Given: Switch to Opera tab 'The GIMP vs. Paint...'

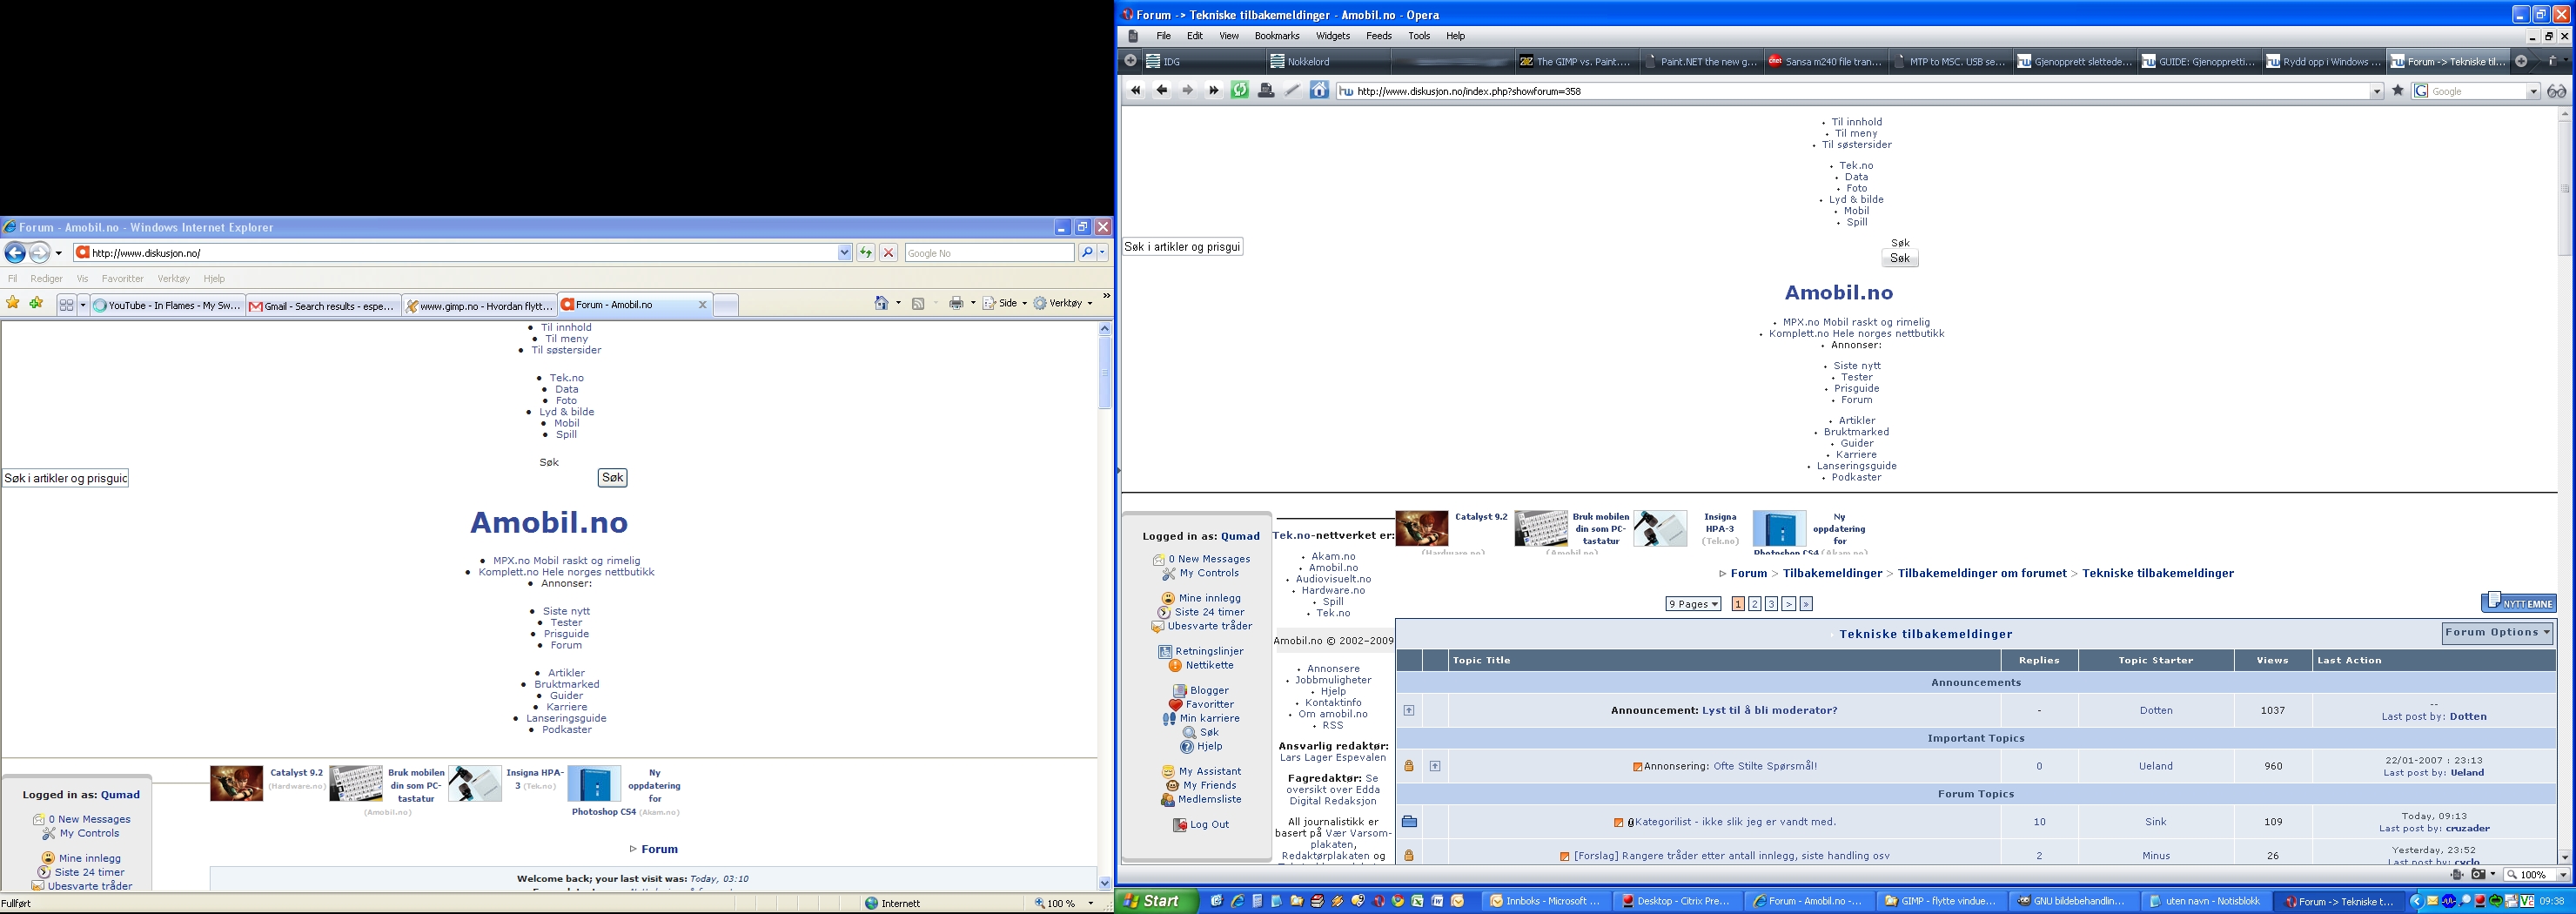Looking at the screenshot, I should pyautogui.click(x=1576, y=61).
